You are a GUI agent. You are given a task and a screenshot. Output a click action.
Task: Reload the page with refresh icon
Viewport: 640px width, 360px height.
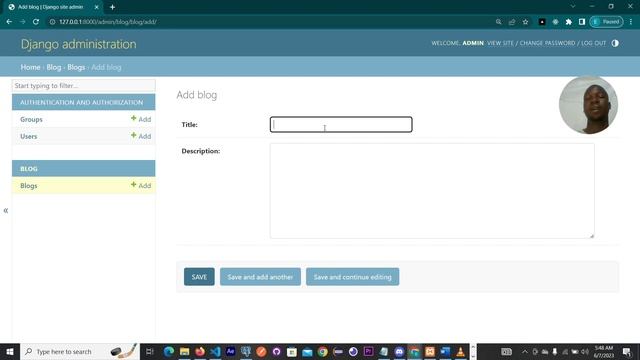click(36, 22)
